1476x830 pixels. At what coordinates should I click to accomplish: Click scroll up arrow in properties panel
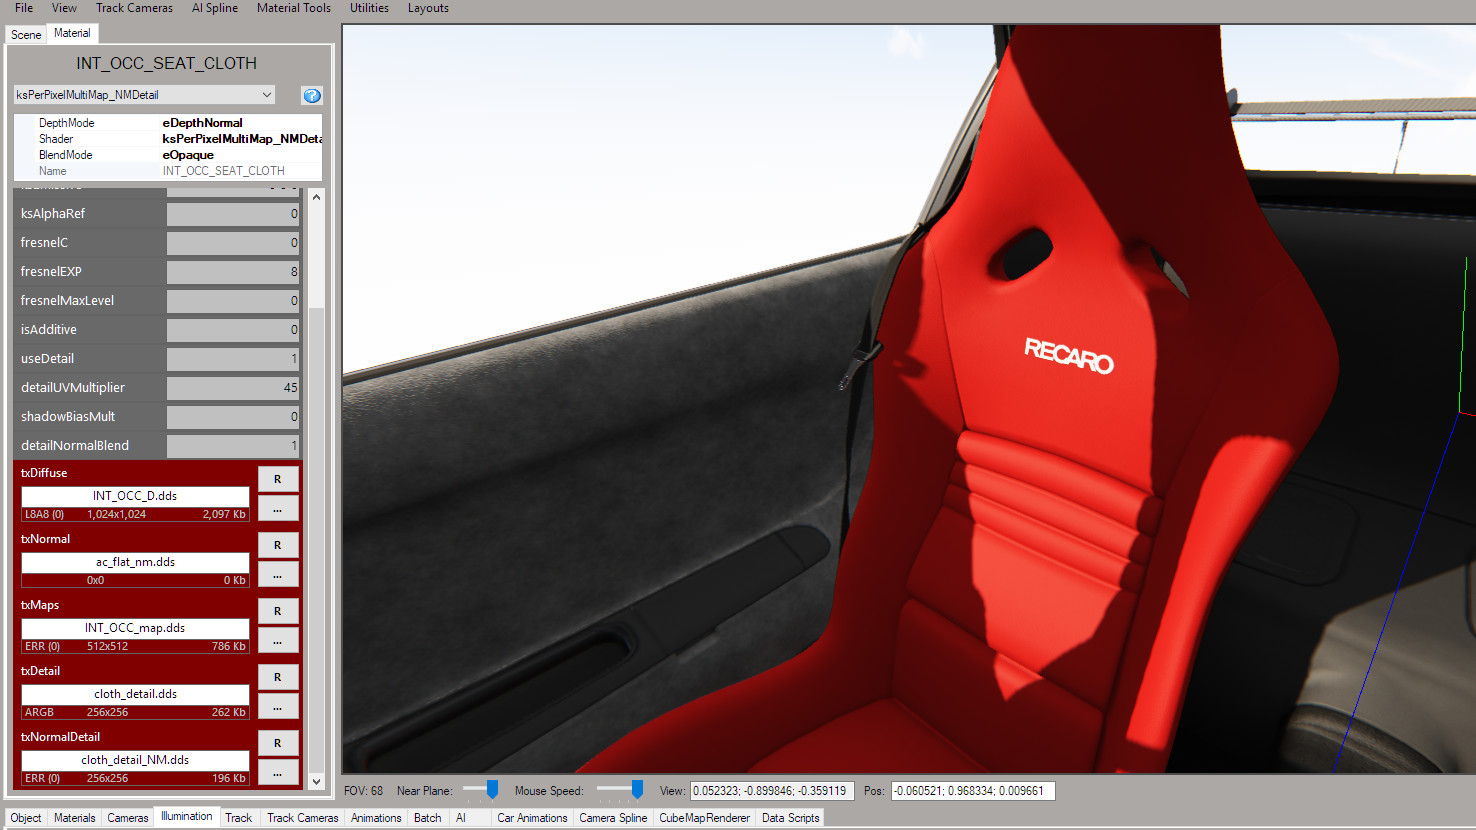coord(316,197)
